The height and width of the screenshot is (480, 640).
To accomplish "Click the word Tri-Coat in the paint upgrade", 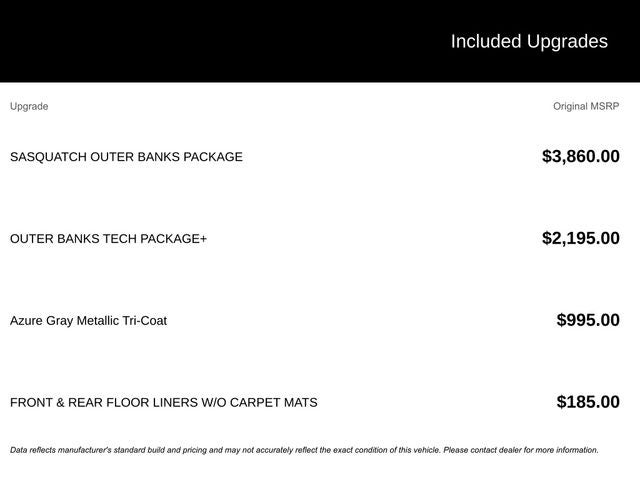I will (142, 321).
